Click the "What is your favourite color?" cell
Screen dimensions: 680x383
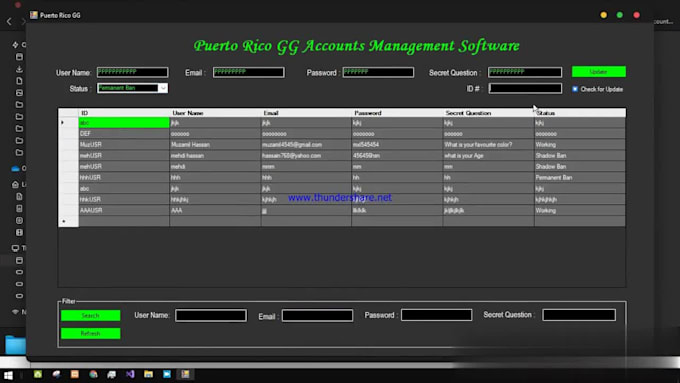click(488, 144)
